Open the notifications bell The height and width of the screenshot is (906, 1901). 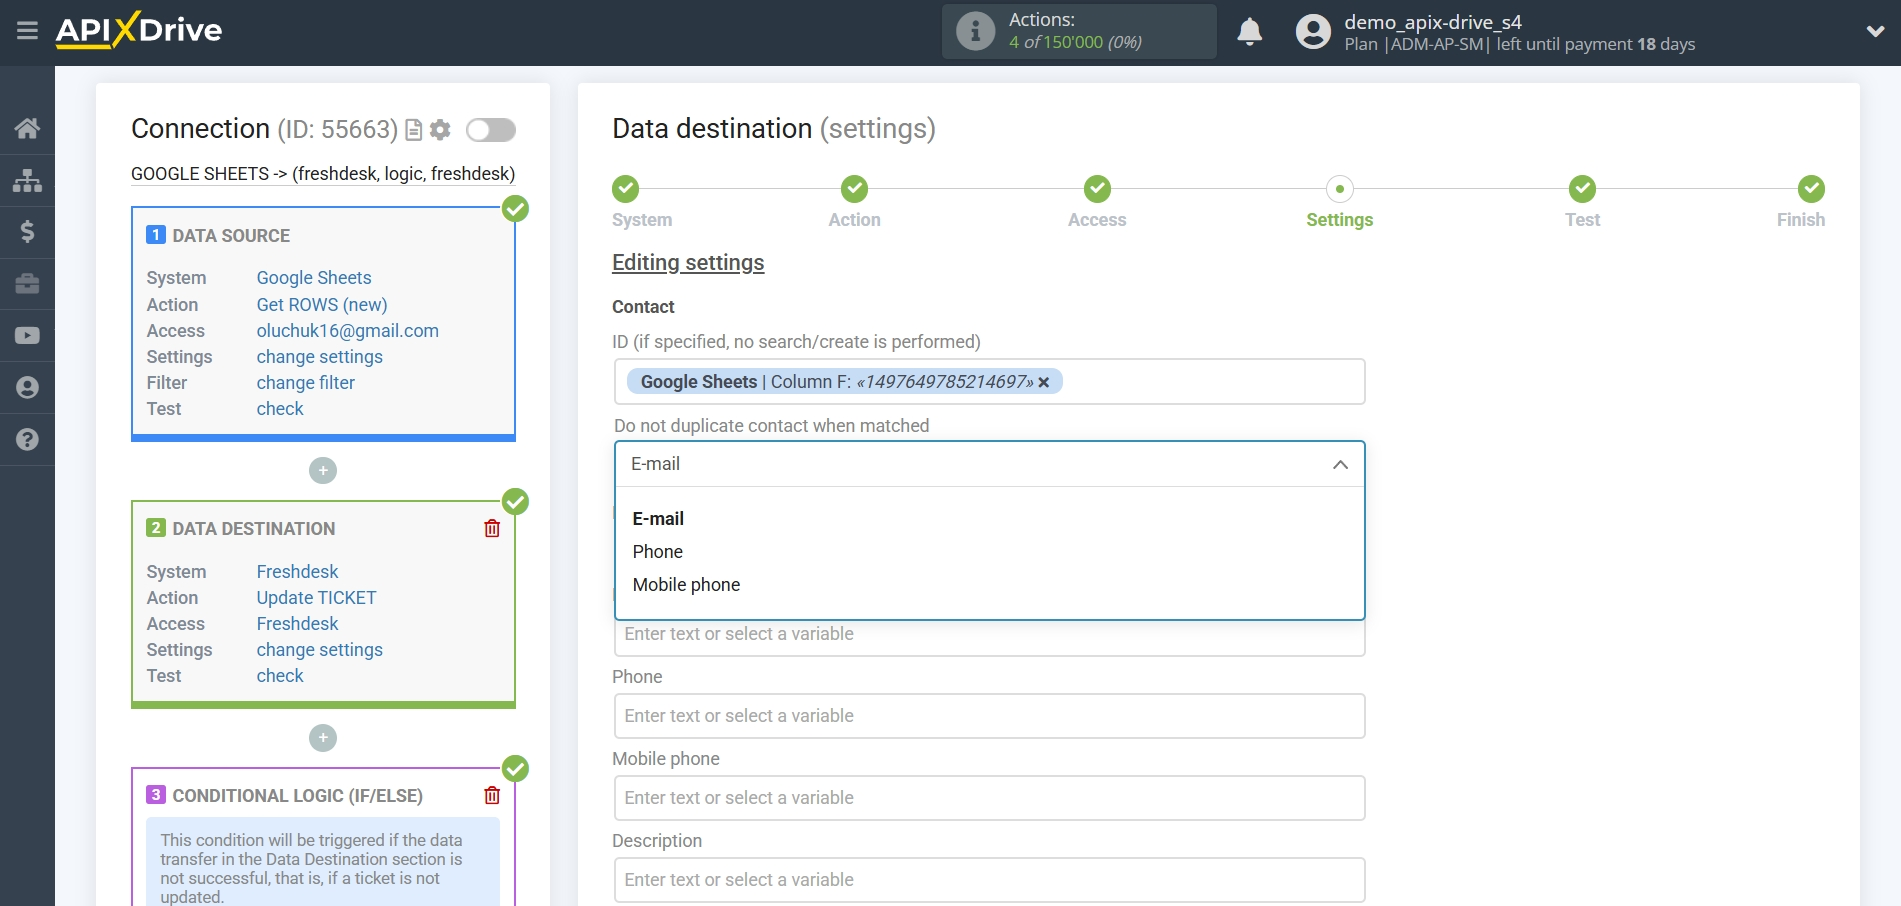[1249, 32]
